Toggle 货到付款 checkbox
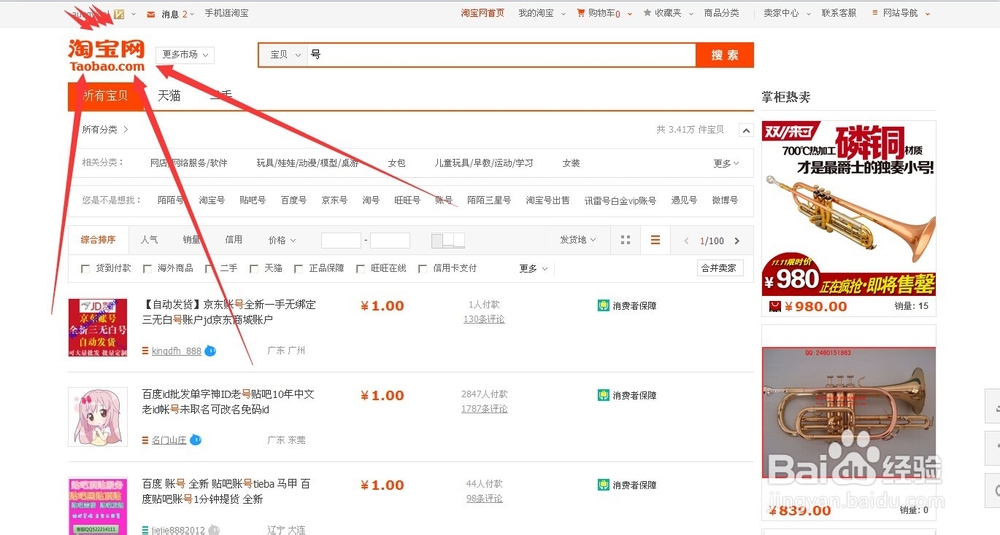The width and height of the screenshot is (1000, 535). click(85, 268)
